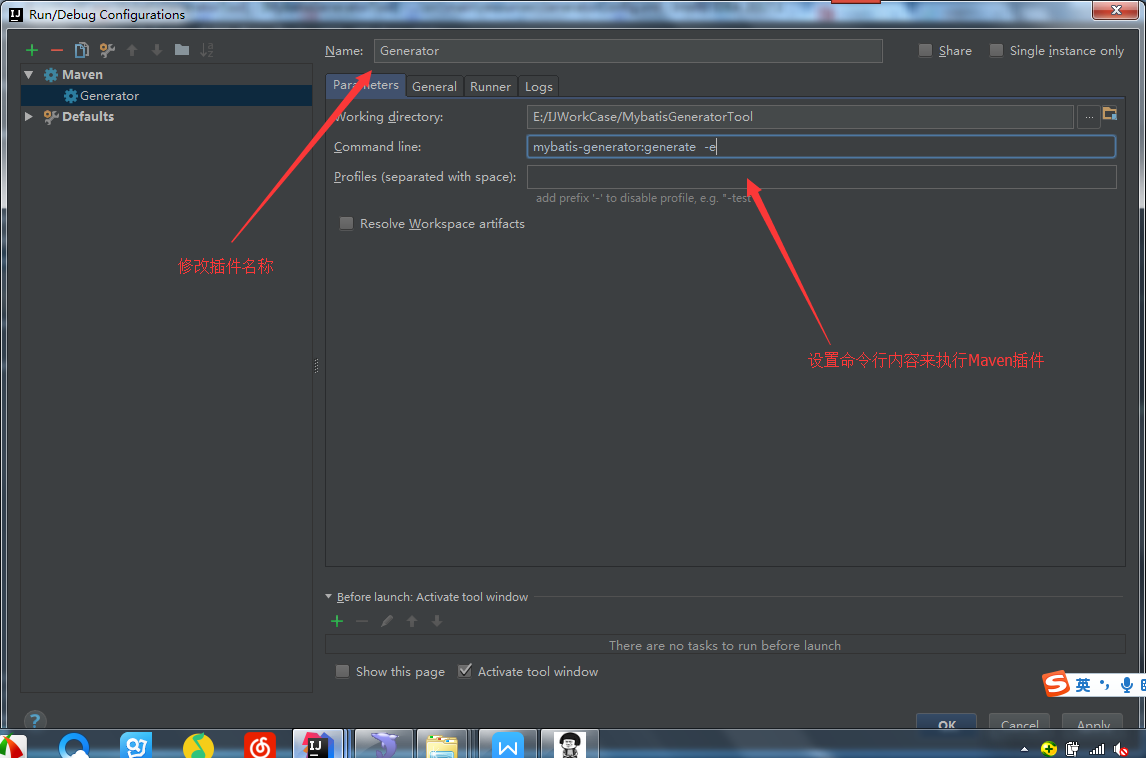Move the Before launch task up
The height and width of the screenshot is (758, 1146).
tap(411, 621)
